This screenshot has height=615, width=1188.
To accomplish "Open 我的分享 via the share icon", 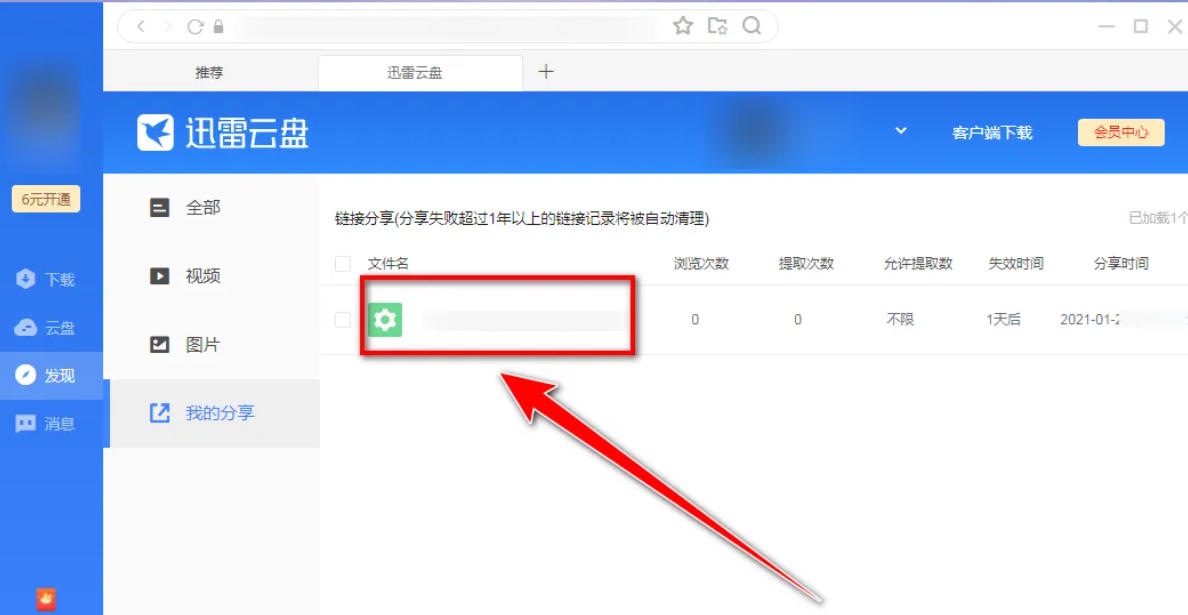I will click(x=160, y=413).
